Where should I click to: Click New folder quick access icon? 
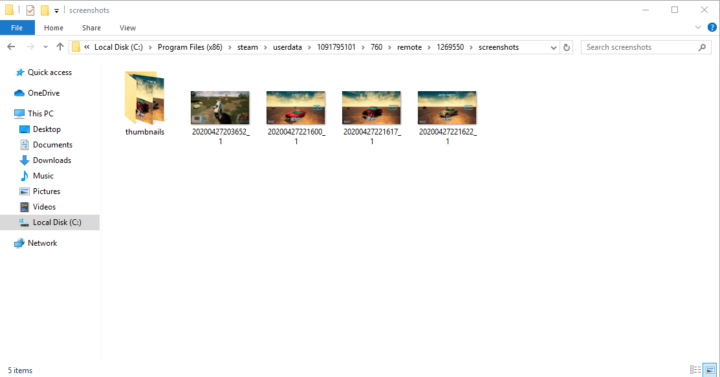click(45, 10)
